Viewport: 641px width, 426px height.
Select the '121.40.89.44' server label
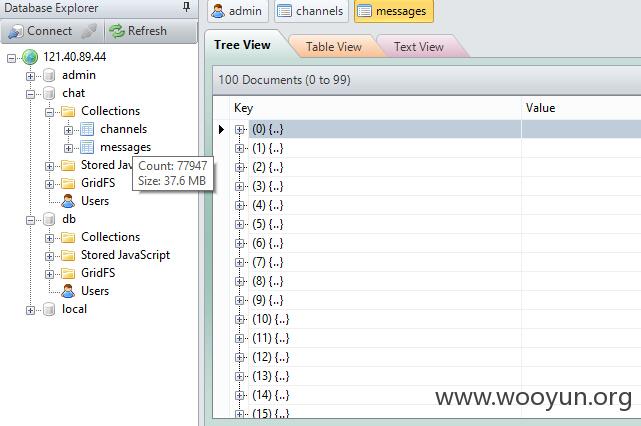pyautogui.click(x=74, y=57)
